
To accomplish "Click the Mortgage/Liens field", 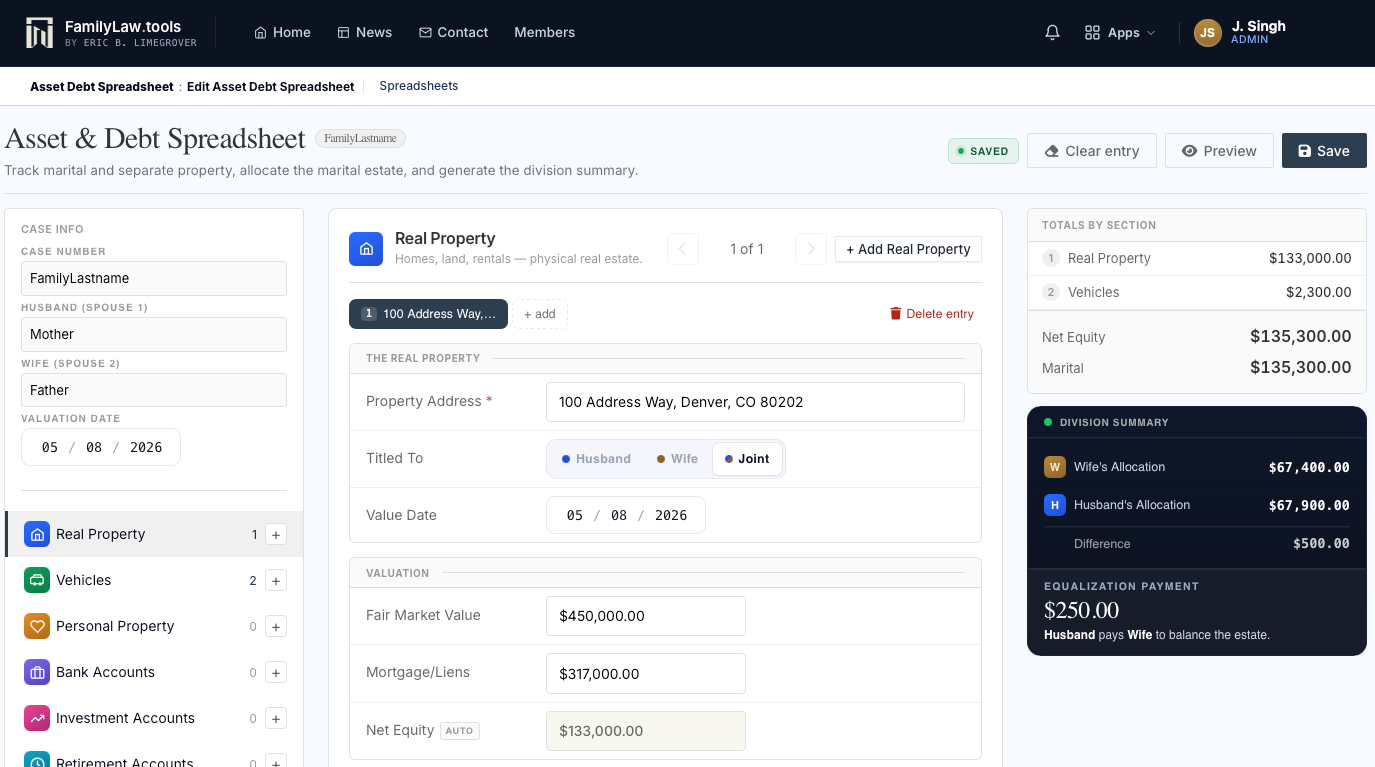I will click(x=646, y=674).
